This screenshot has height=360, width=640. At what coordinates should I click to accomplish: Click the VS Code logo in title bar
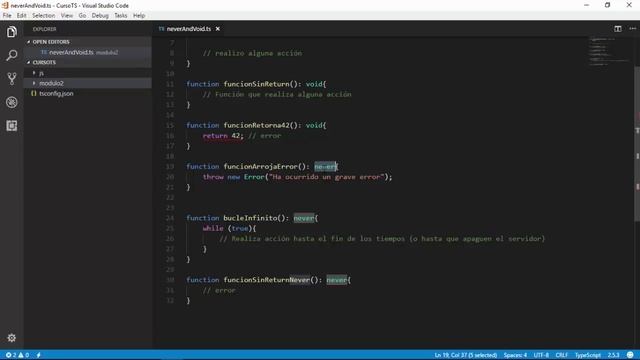point(5,5)
